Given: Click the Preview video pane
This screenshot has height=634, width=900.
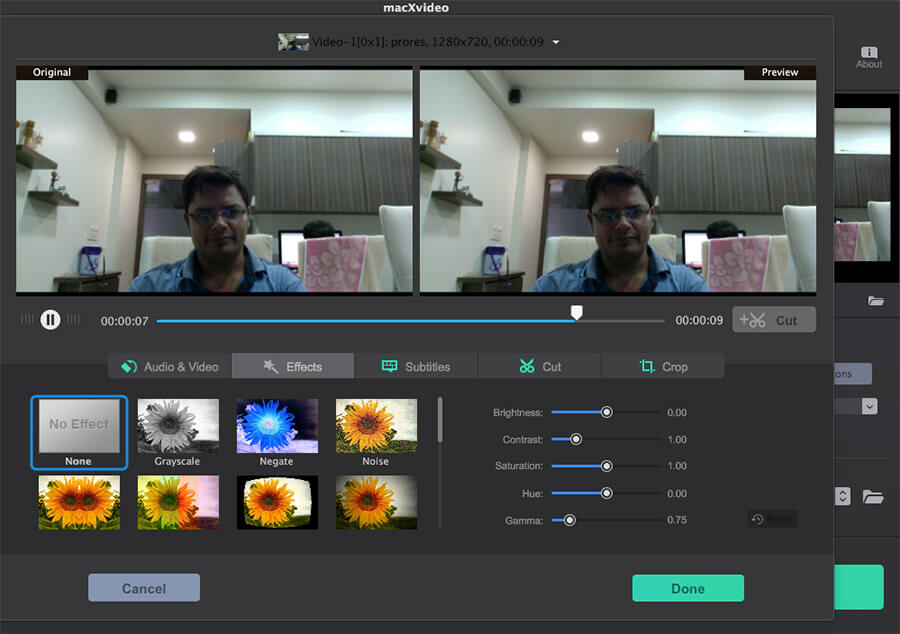Looking at the screenshot, I should 618,181.
